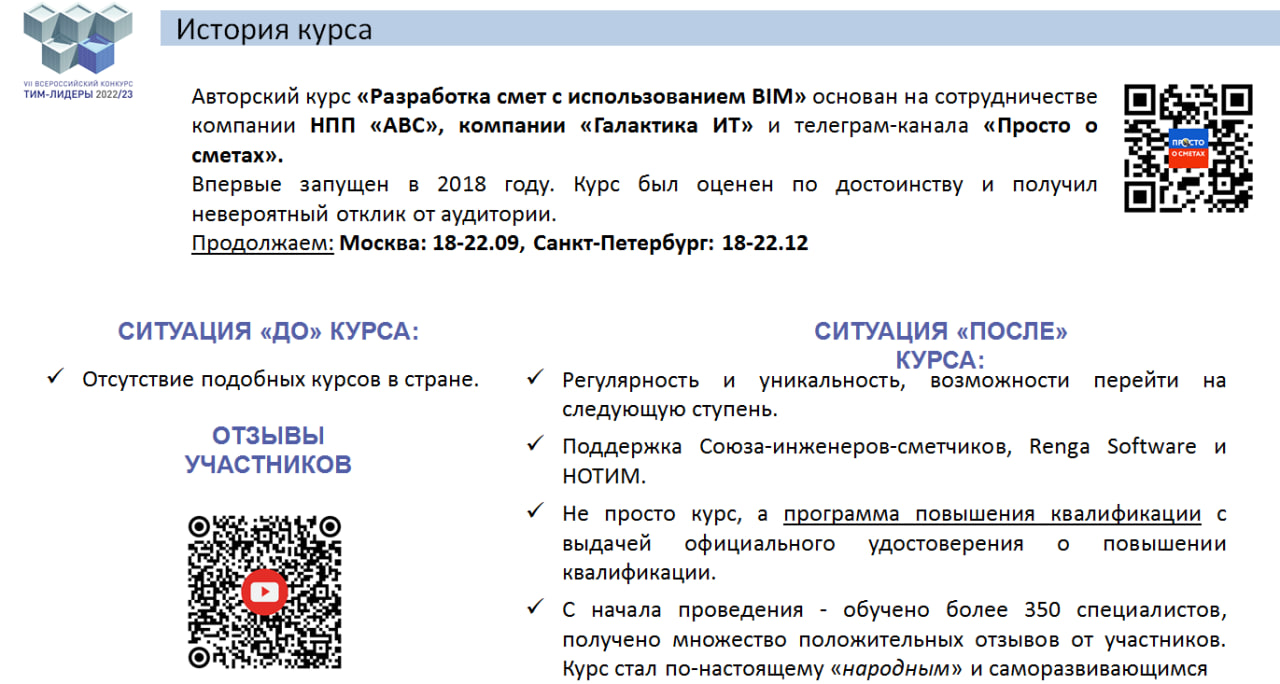The height and width of the screenshot is (684, 1280).
Task: Click checkmark next to «Отсутствие подобных курсов»
Action: point(56,378)
